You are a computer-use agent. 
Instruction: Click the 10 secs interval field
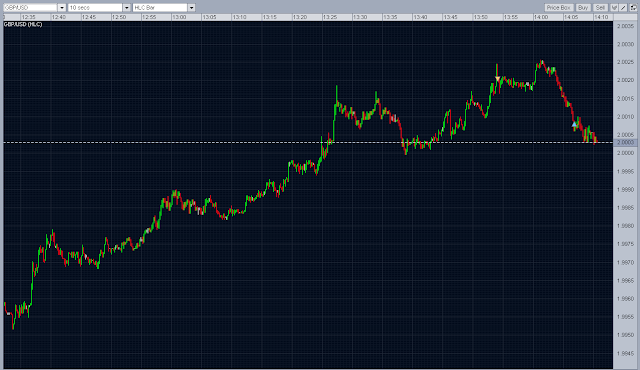click(95, 8)
